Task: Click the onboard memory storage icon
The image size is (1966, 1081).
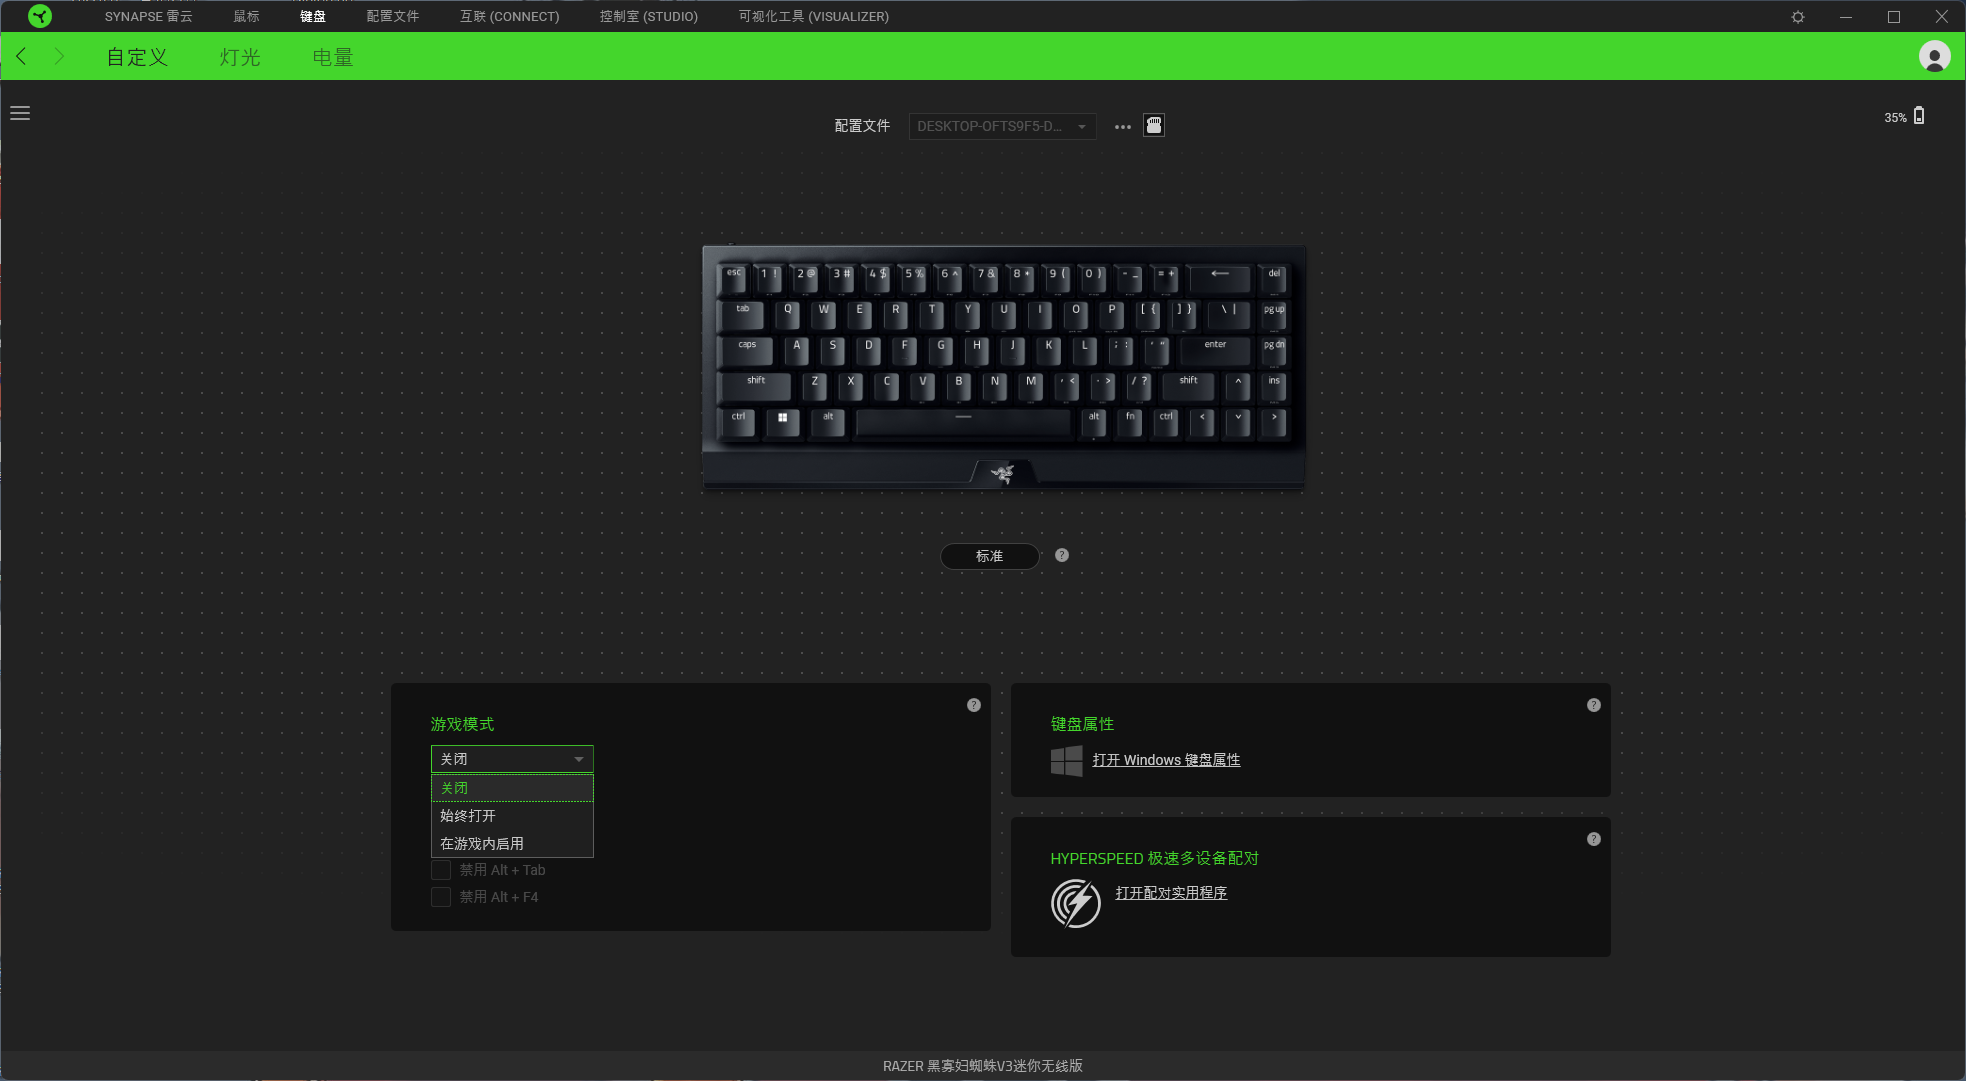Action: pos(1154,125)
